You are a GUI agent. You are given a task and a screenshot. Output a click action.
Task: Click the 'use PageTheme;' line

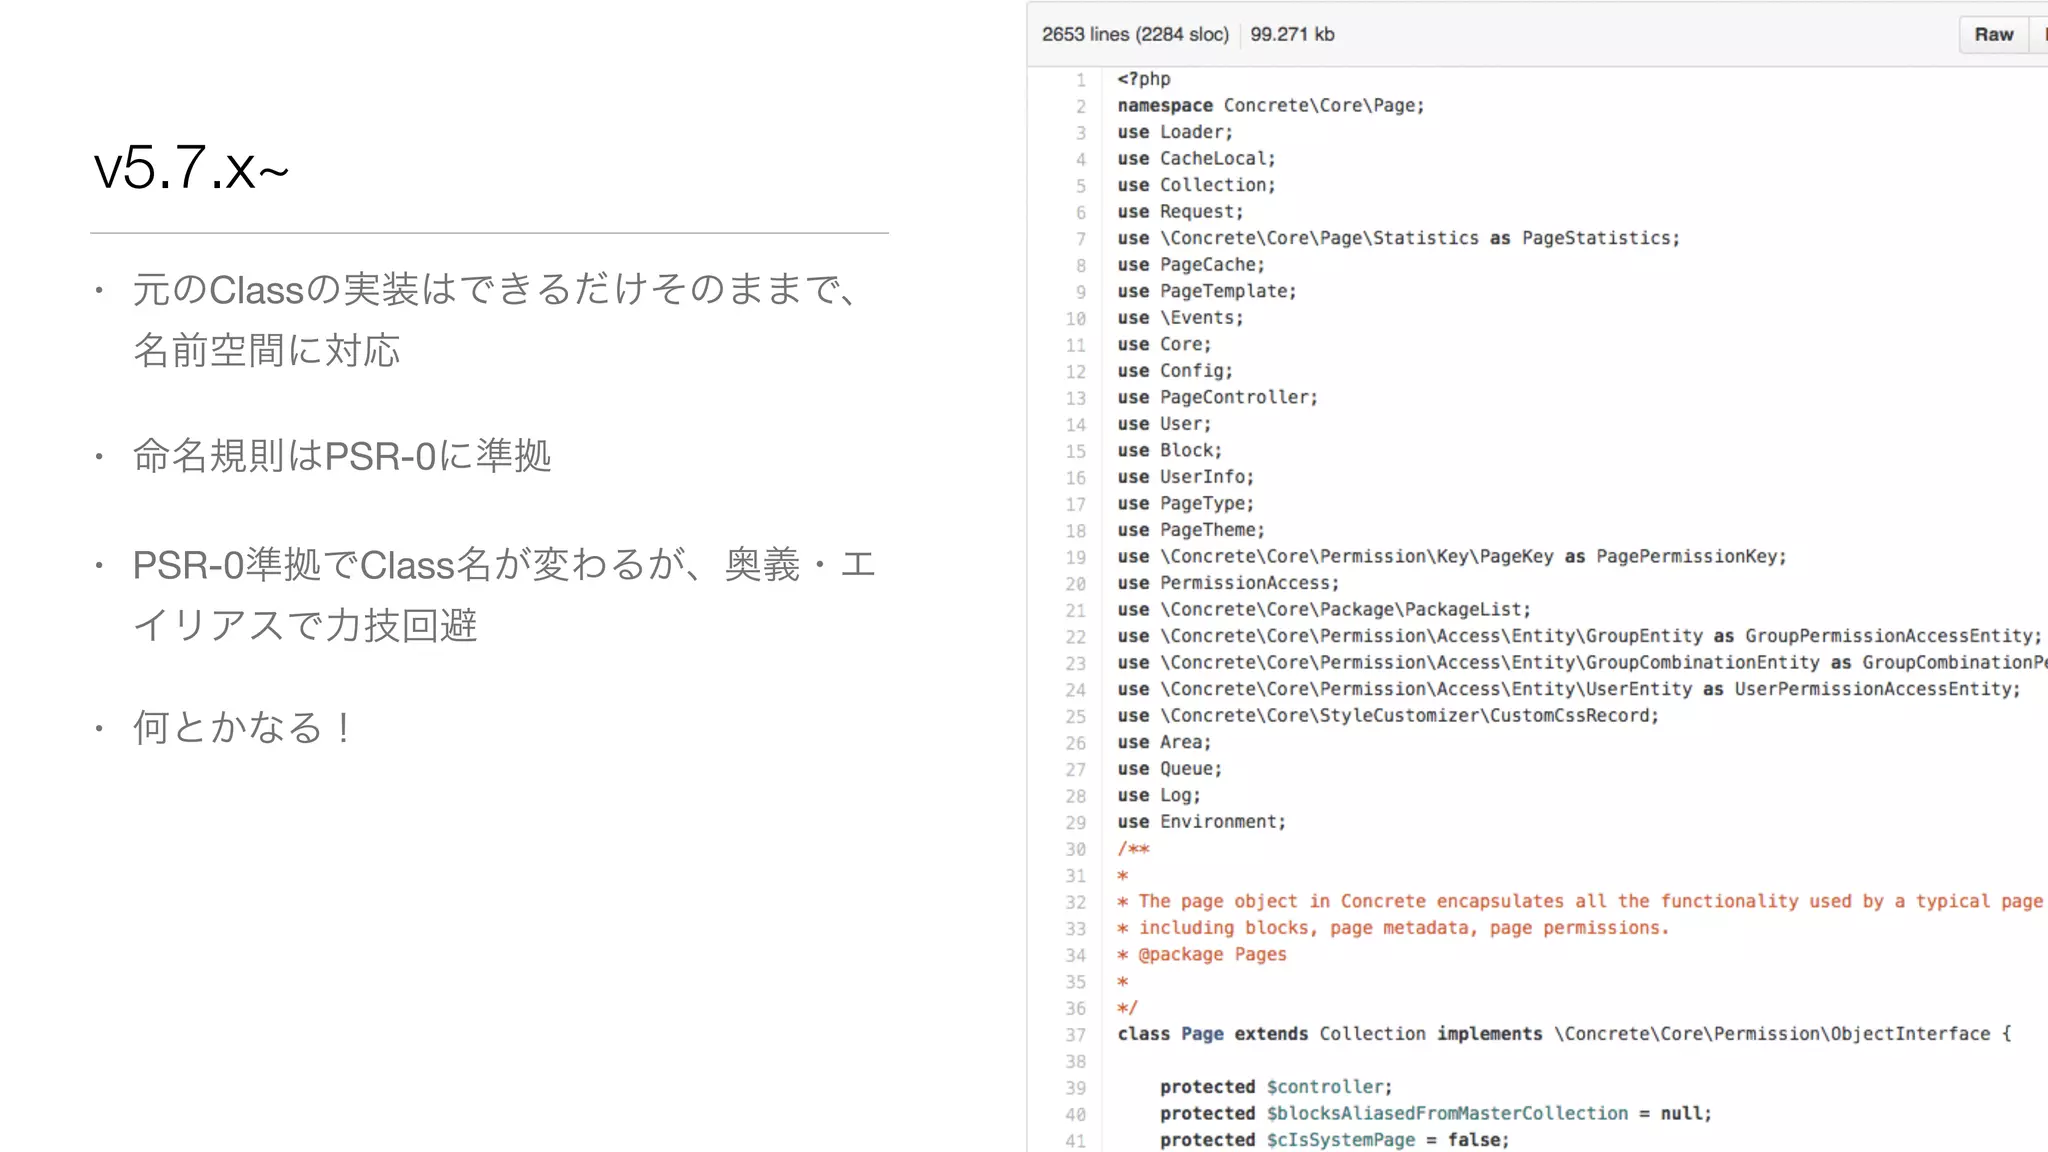coord(1191,529)
